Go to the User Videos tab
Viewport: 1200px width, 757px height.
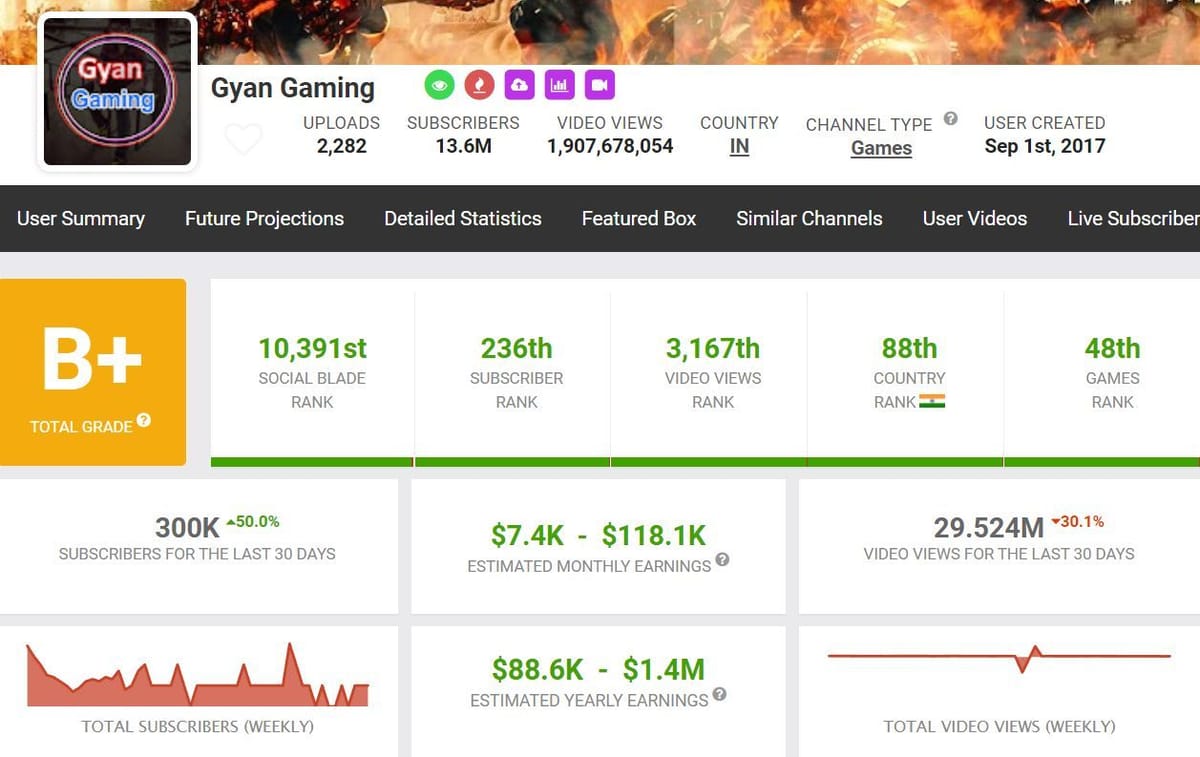pos(975,218)
